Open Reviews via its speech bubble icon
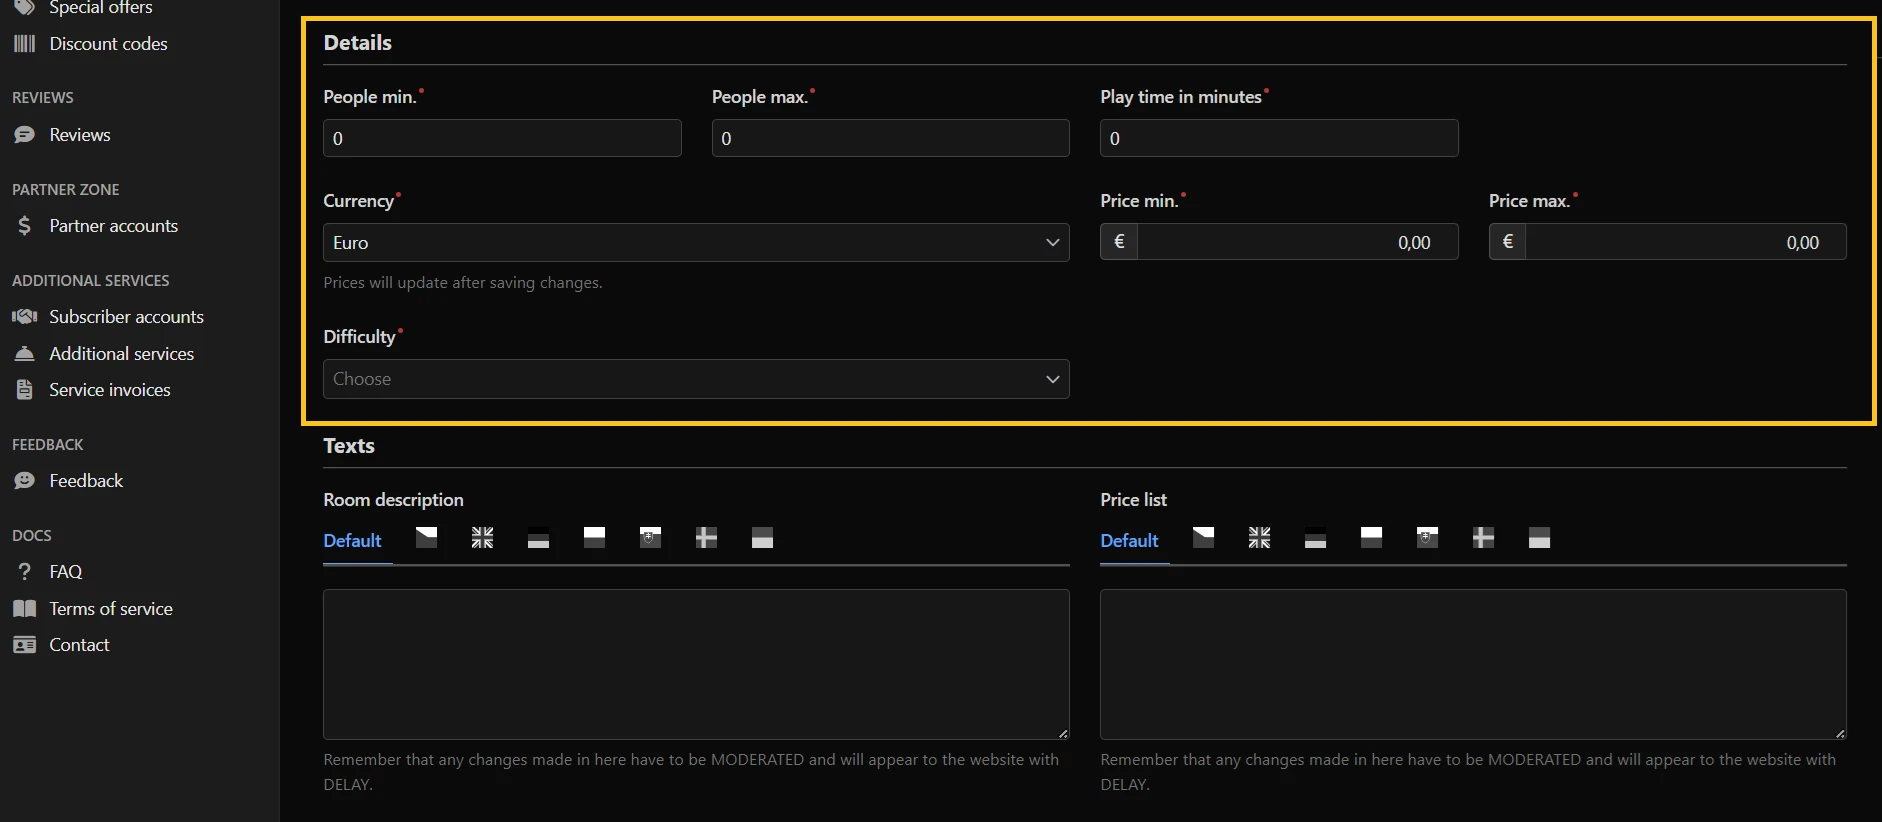 pos(24,135)
